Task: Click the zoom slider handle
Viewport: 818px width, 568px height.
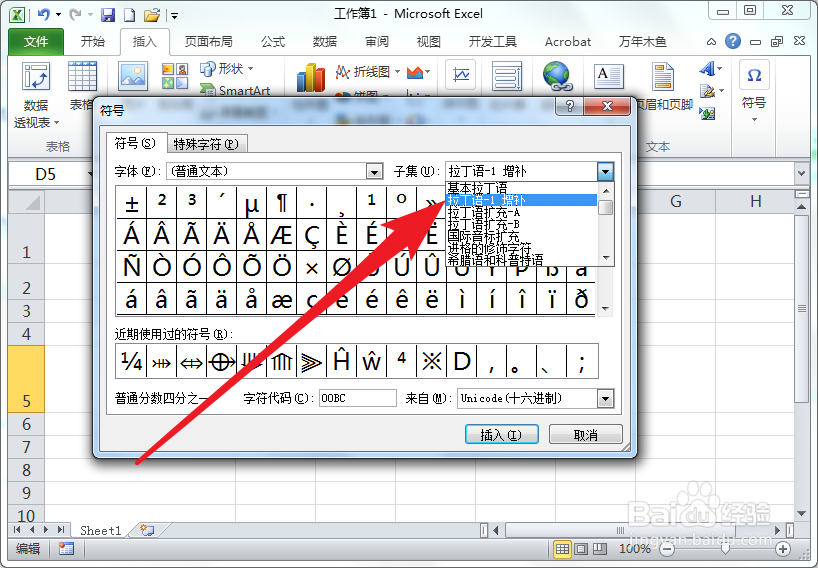Action: point(725,549)
